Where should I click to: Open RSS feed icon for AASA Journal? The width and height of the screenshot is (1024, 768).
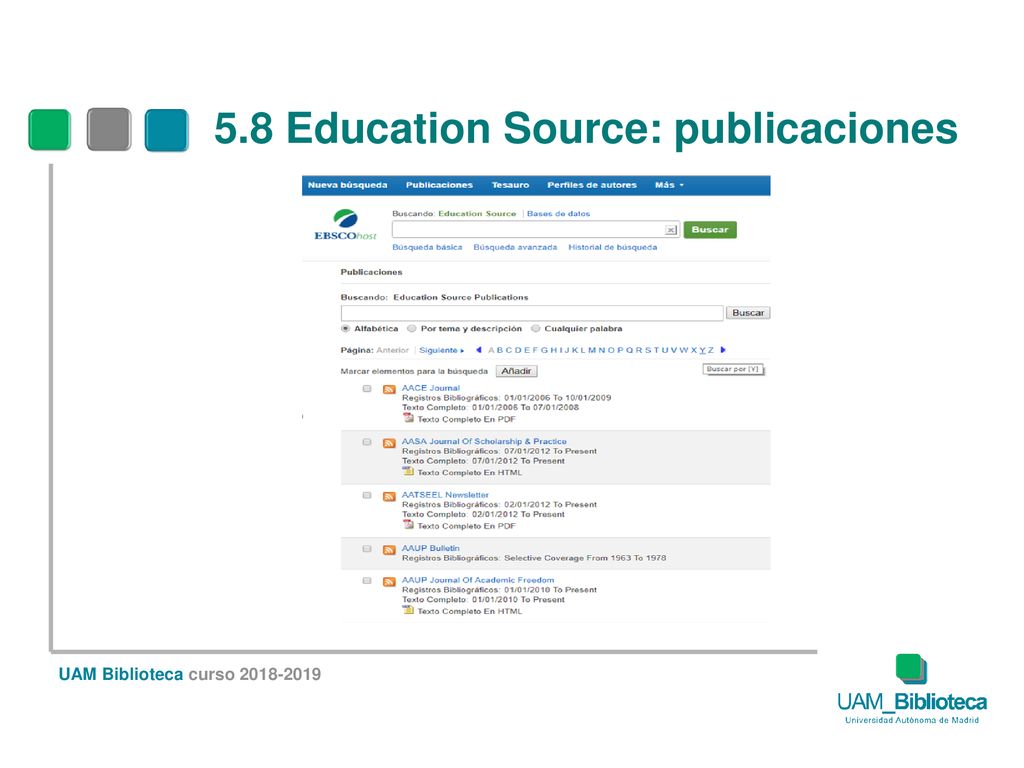tap(389, 443)
